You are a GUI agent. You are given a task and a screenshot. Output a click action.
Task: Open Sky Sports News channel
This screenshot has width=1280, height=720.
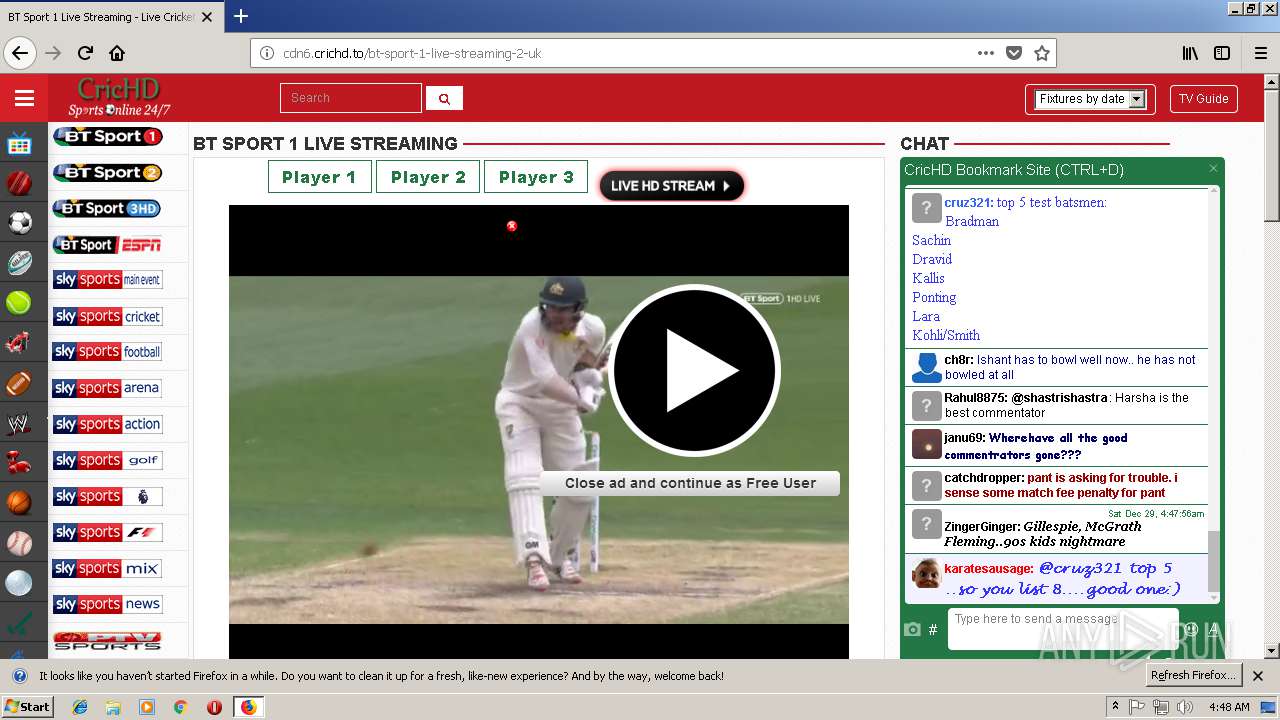(x=107, y=604)
